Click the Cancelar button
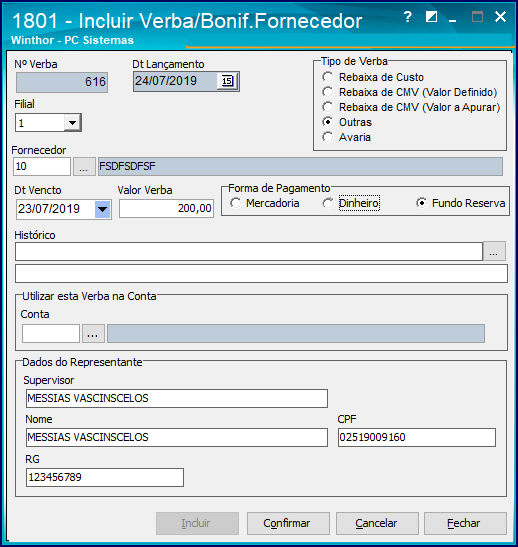The image size is (518, 547). 377,523
